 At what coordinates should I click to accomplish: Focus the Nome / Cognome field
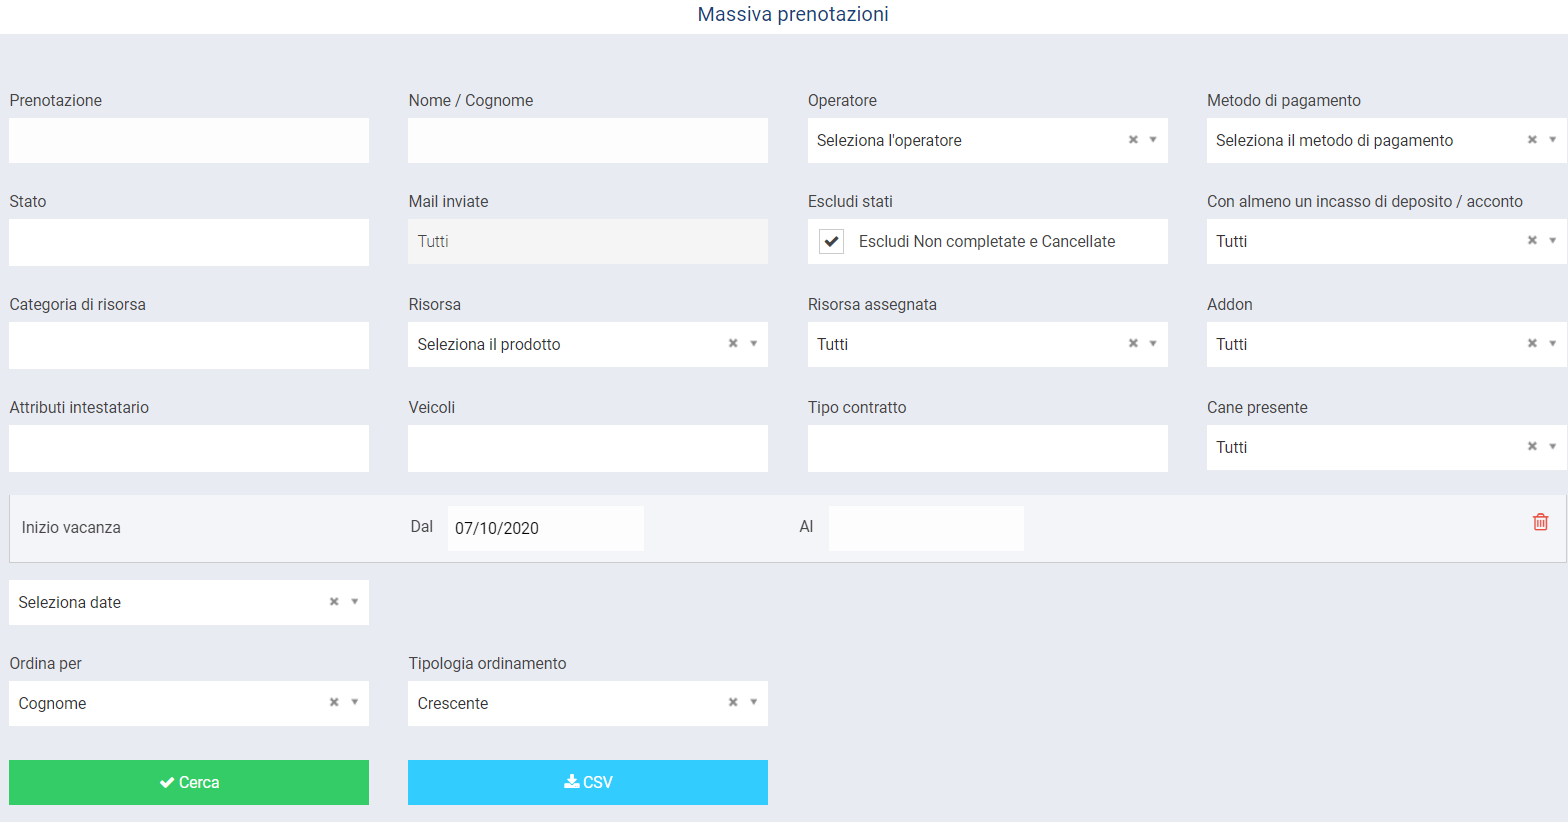588,140
